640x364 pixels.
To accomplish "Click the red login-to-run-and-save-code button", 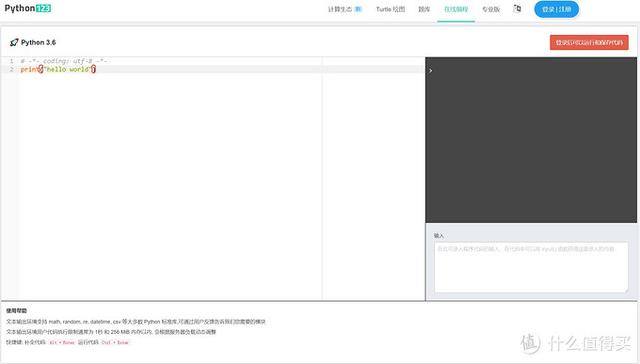I will (589, 42).
